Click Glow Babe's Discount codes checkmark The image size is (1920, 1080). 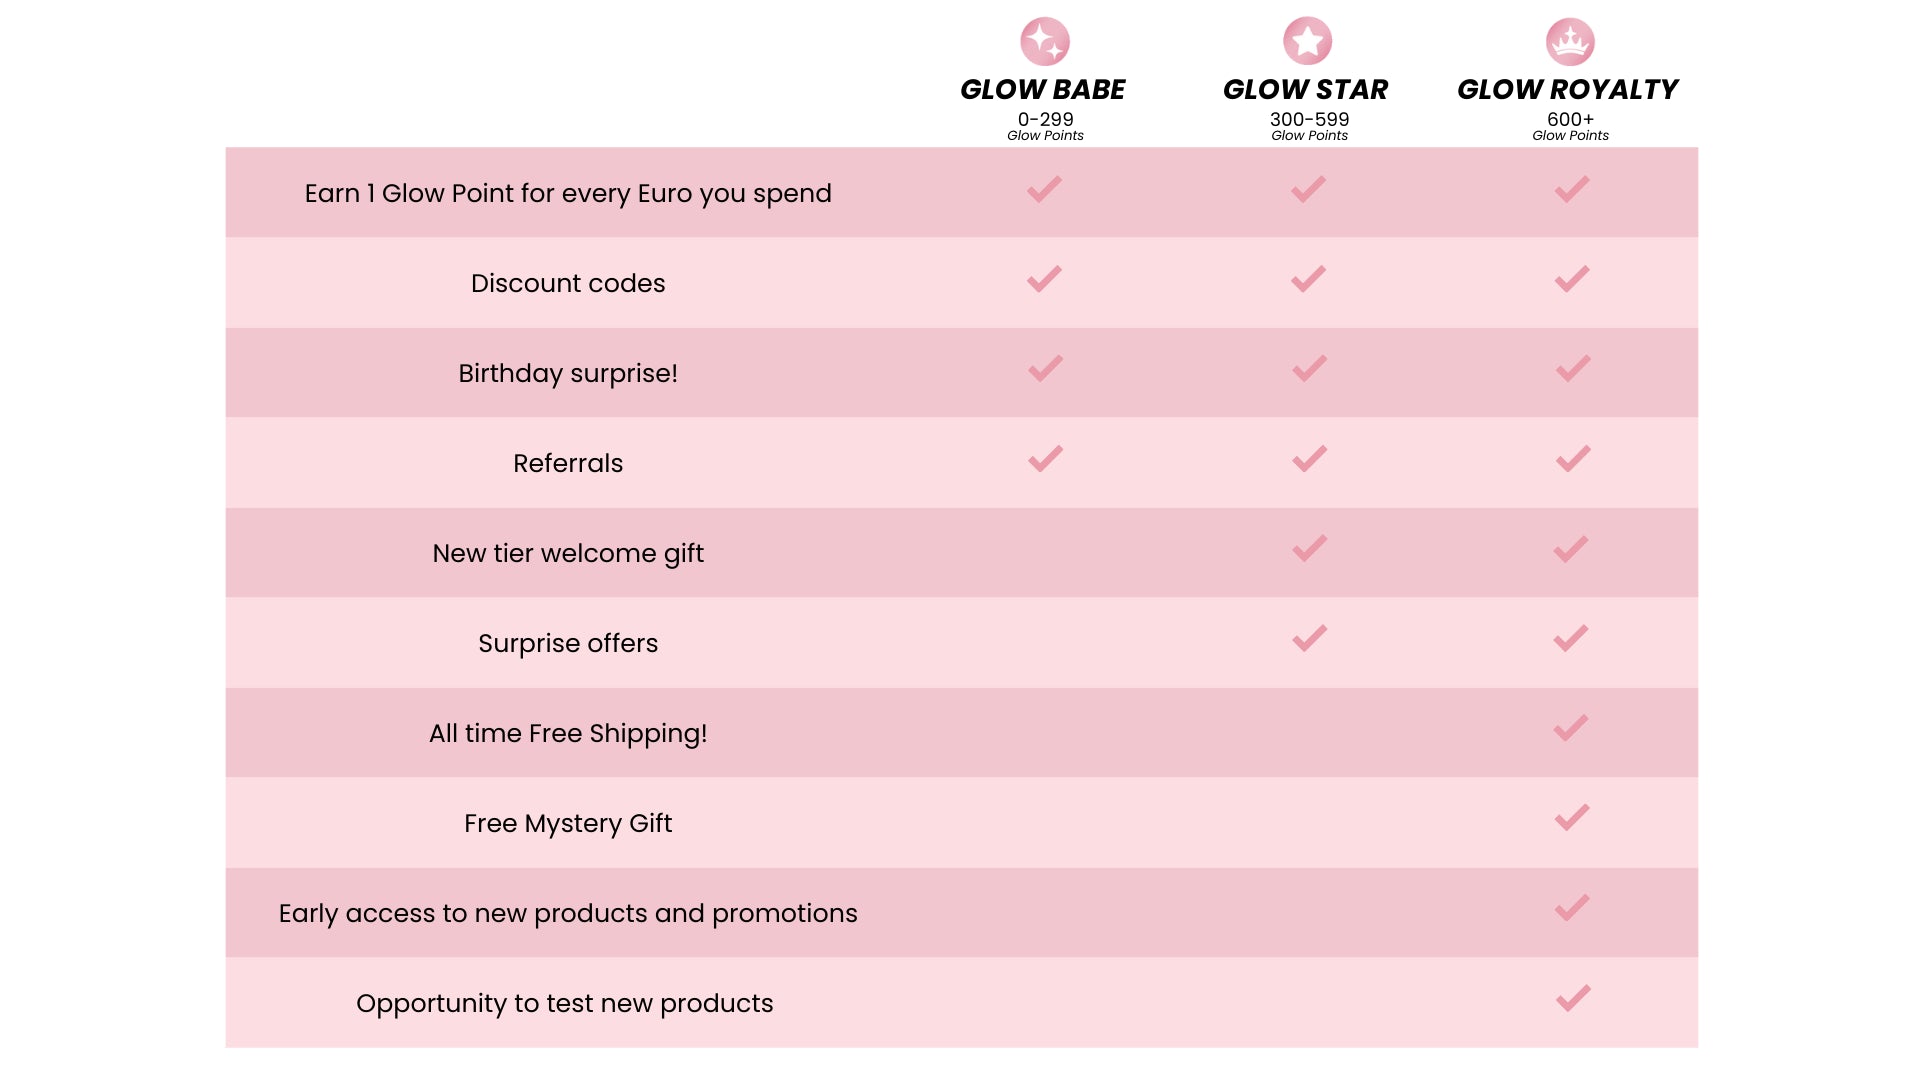pos(1044,279)
